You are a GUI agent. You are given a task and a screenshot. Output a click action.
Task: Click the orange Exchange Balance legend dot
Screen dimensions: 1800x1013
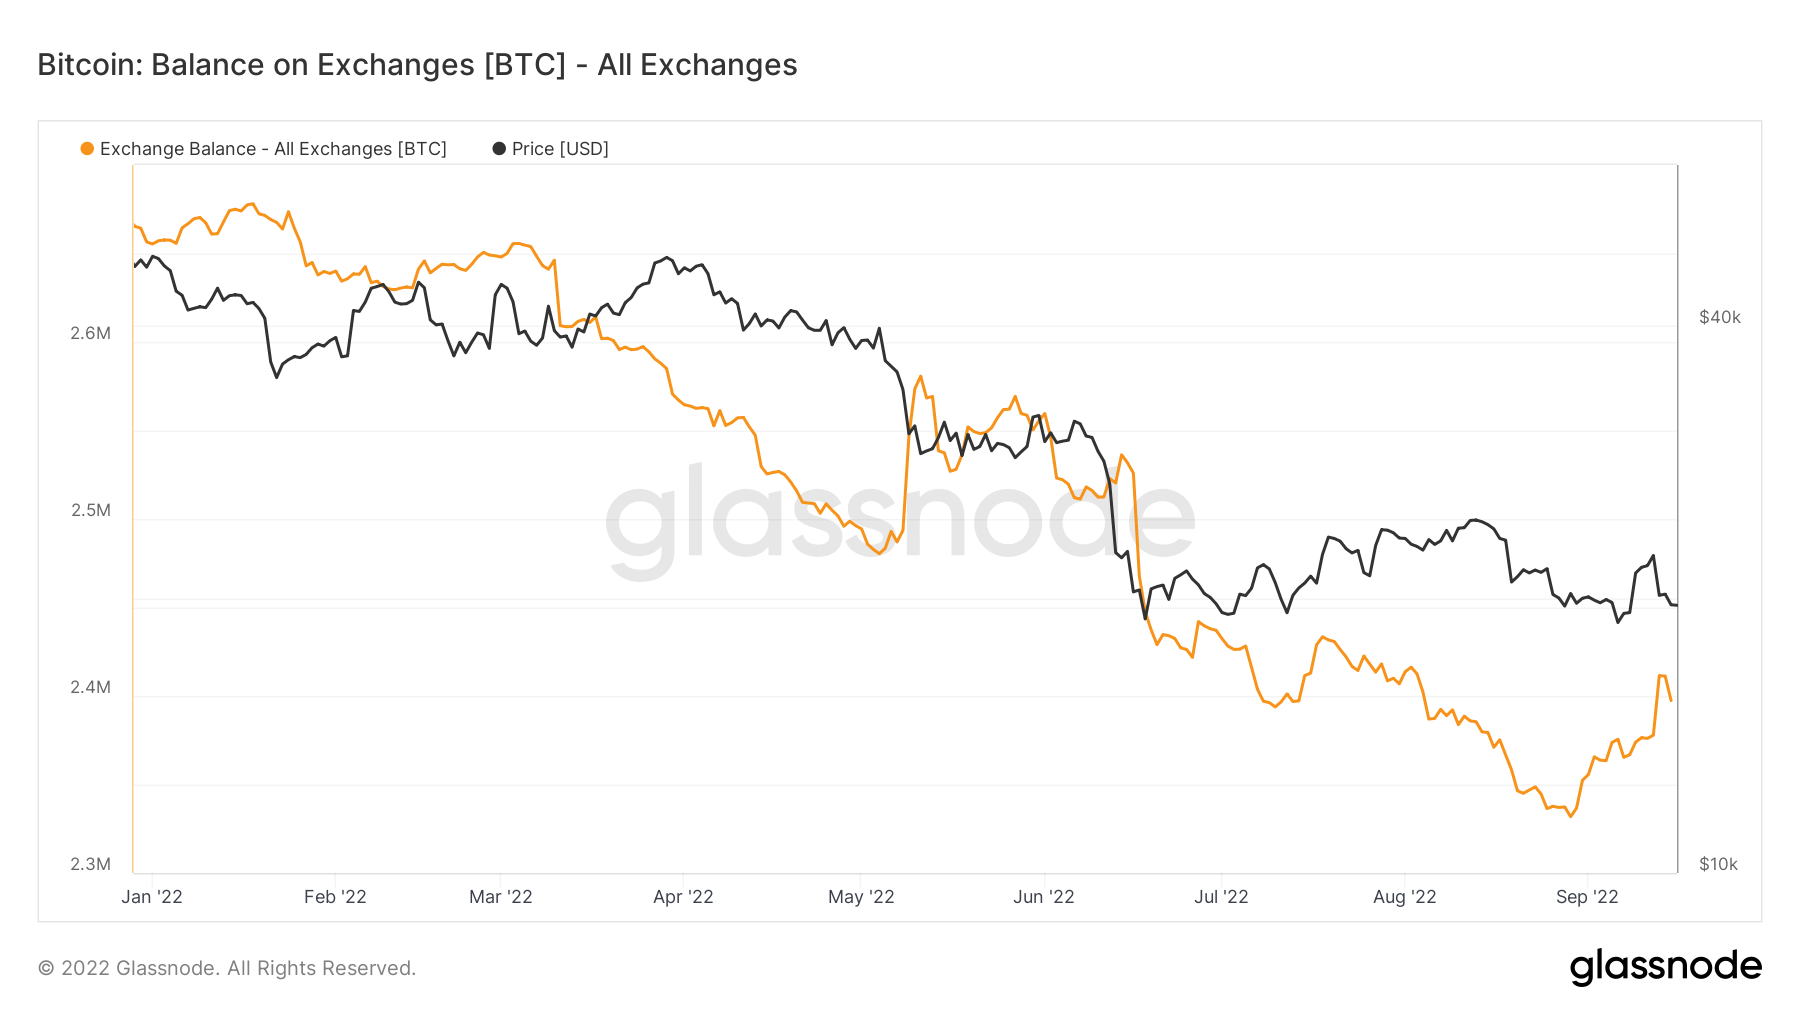click(x=87, y=149)
